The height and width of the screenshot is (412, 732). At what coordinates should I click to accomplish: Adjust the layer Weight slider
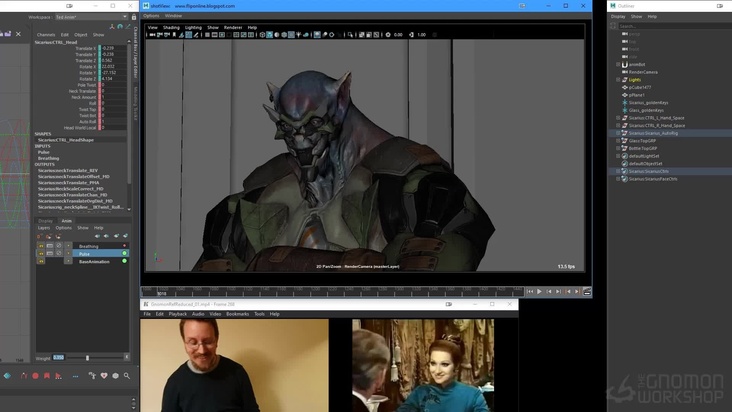coord(87,357)
